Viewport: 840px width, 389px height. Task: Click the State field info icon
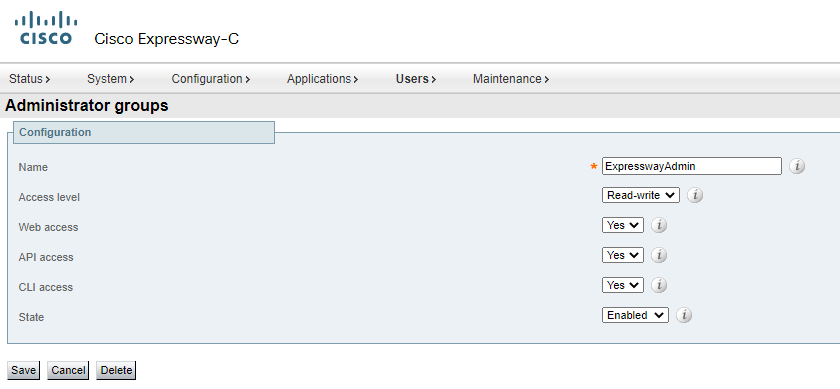684,316
